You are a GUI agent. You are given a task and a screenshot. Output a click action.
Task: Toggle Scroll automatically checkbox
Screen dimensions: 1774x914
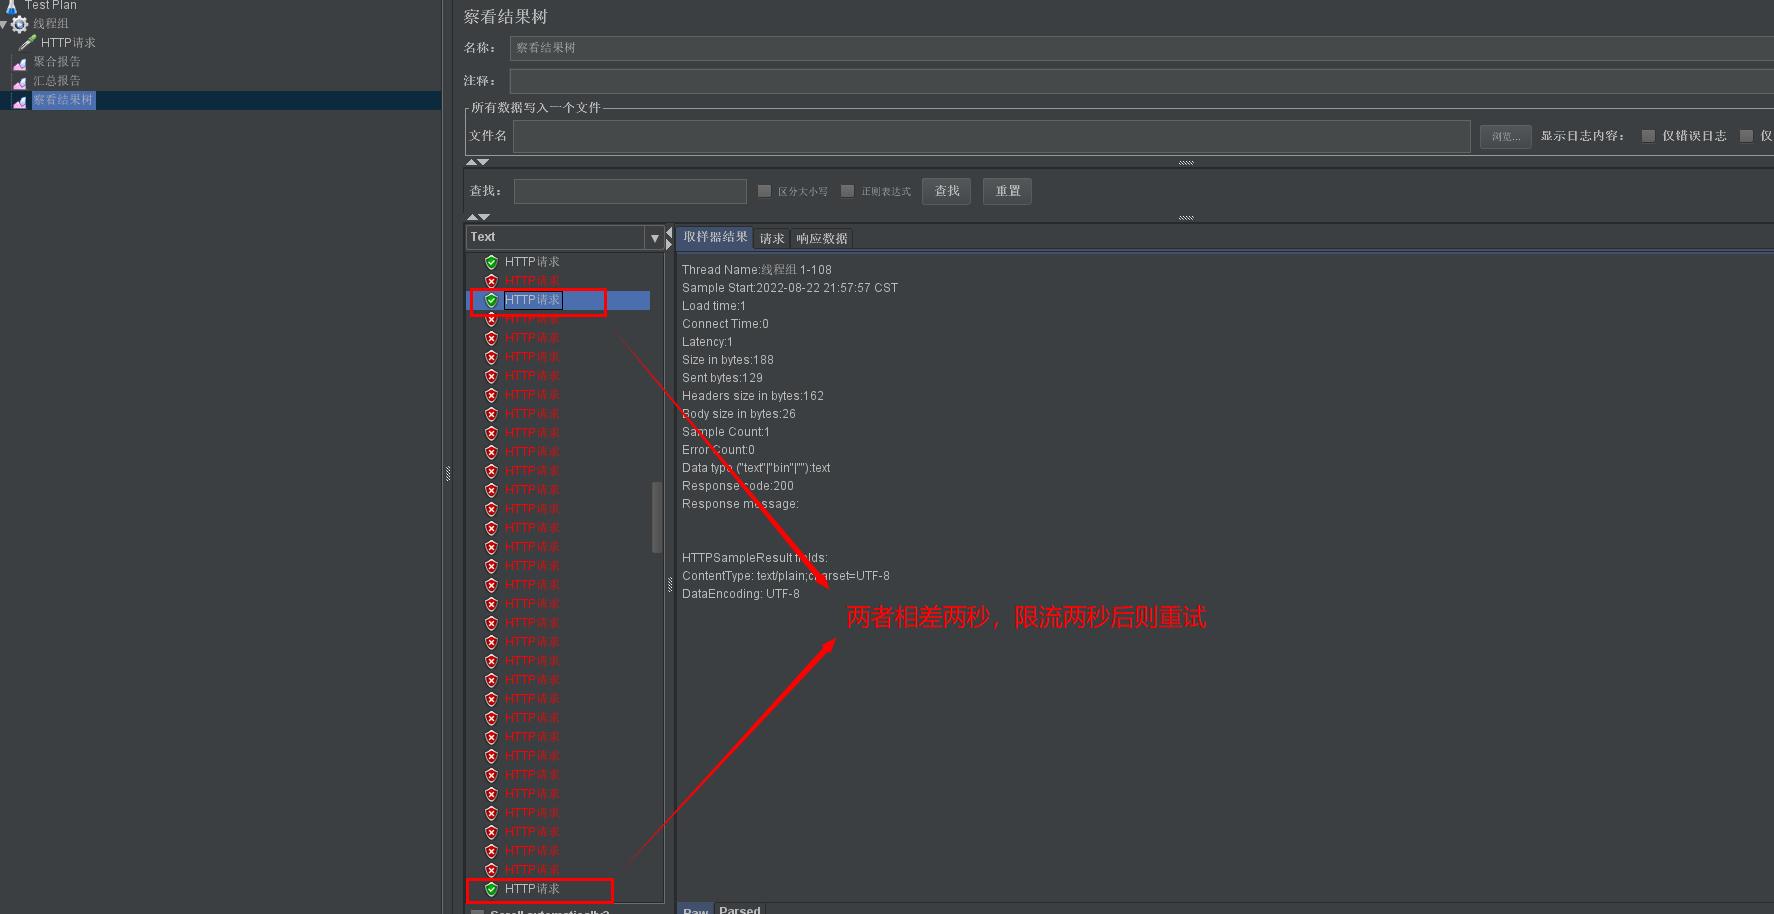click(x=477, y=912)
